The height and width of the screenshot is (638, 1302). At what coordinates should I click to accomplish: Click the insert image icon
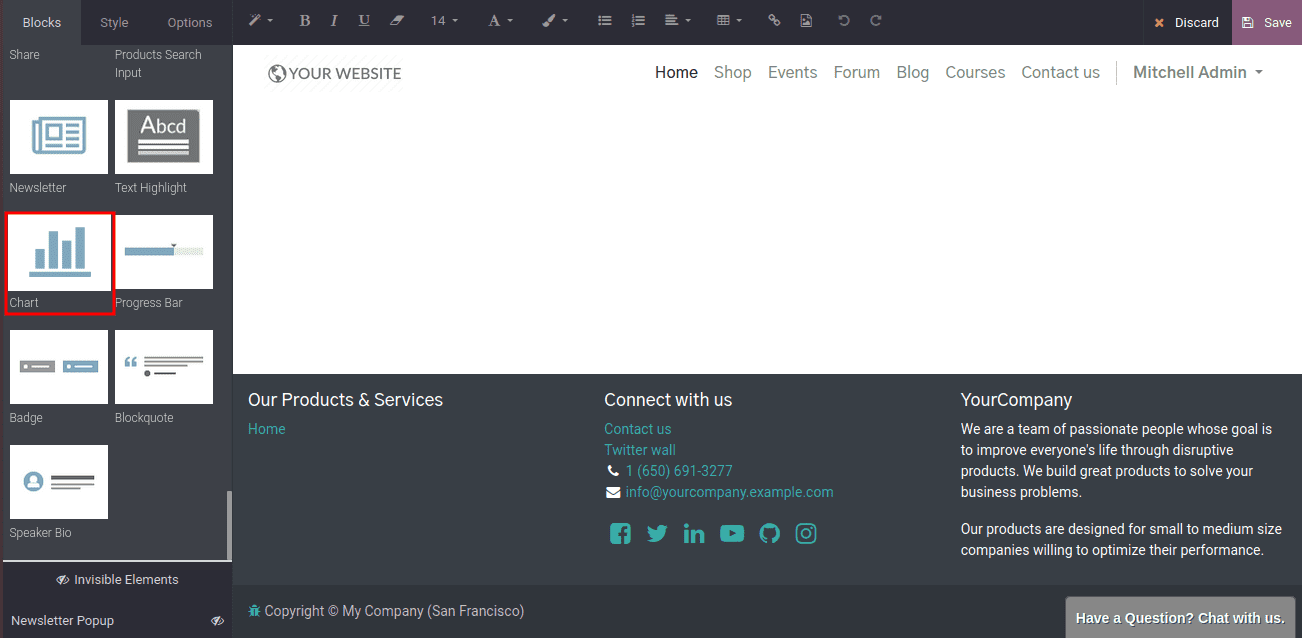point(806,21)
